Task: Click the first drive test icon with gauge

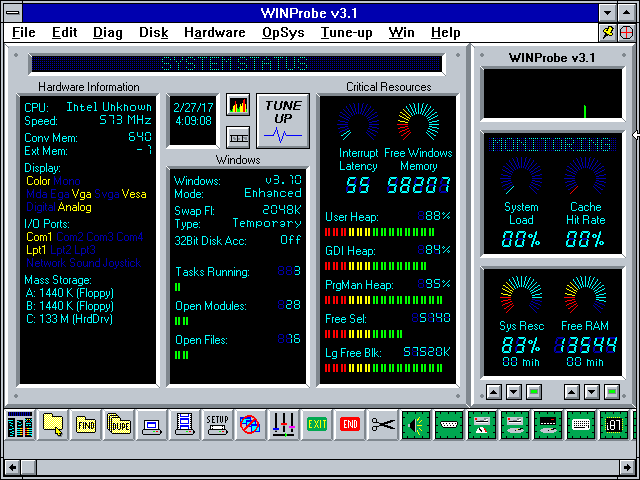Action: pyautogui.click(x=482, y=425)
